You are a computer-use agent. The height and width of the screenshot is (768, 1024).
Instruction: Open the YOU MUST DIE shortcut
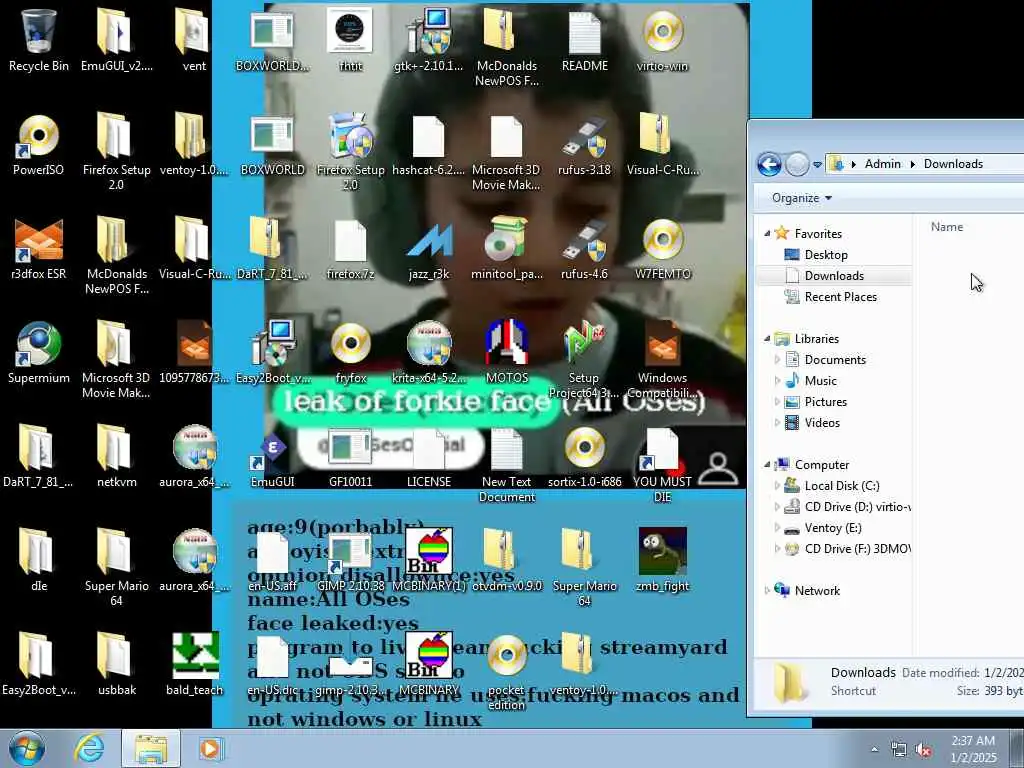(662, 464)
